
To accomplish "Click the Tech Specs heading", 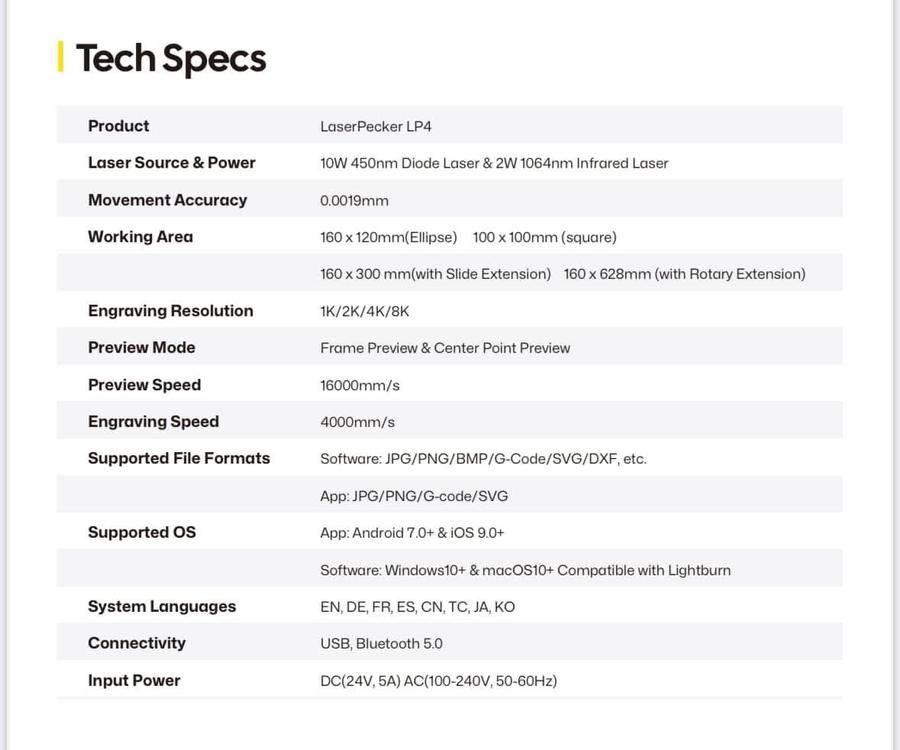I will click(171, 59).
